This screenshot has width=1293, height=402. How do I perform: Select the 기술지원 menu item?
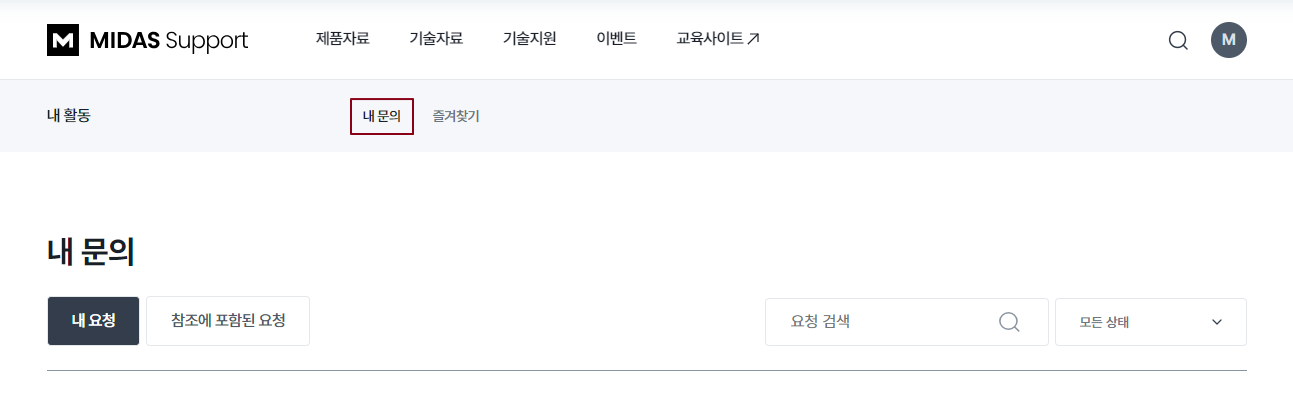coord(529,39)
